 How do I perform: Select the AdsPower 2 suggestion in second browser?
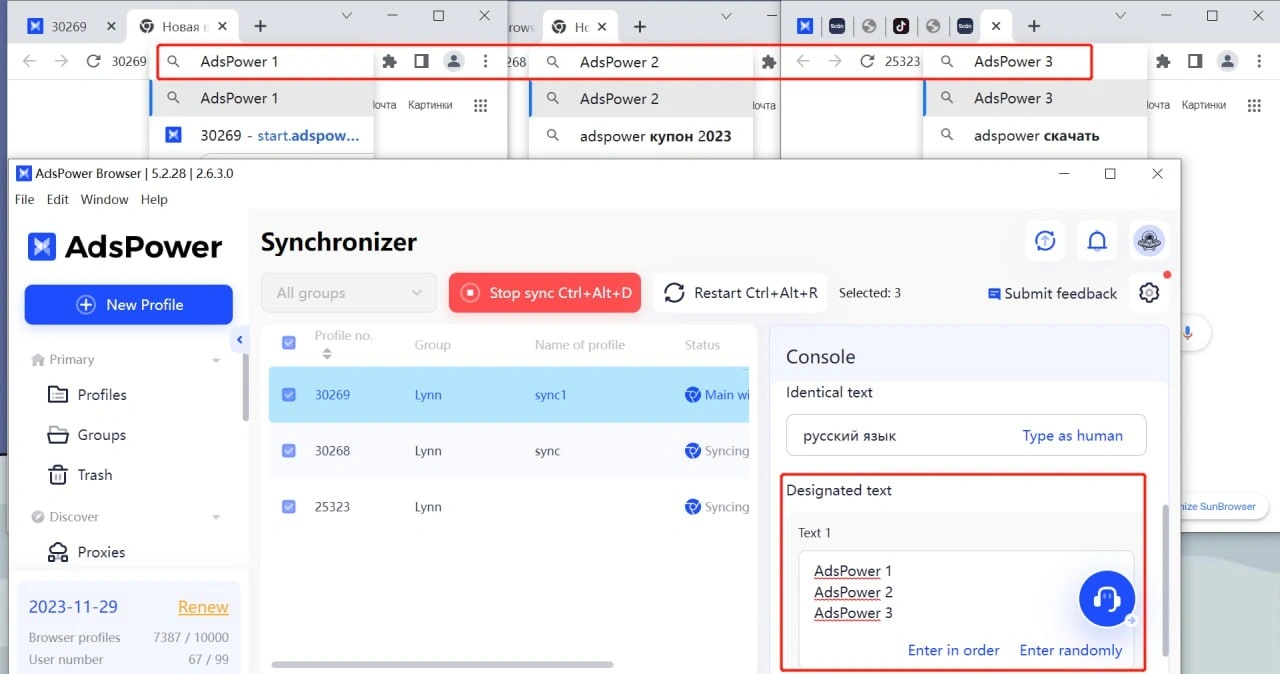click(x=641, y=98)
